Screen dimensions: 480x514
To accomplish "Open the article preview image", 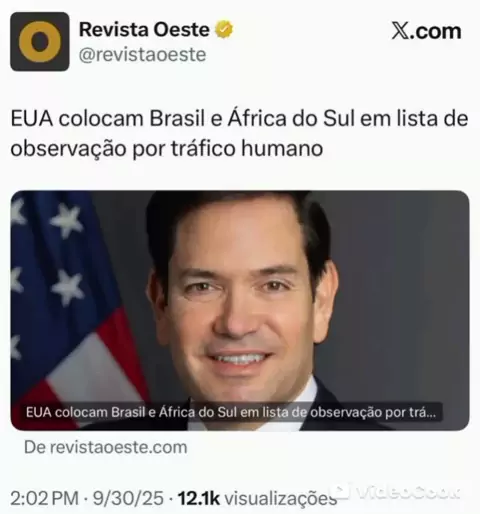I will [240, 310].
